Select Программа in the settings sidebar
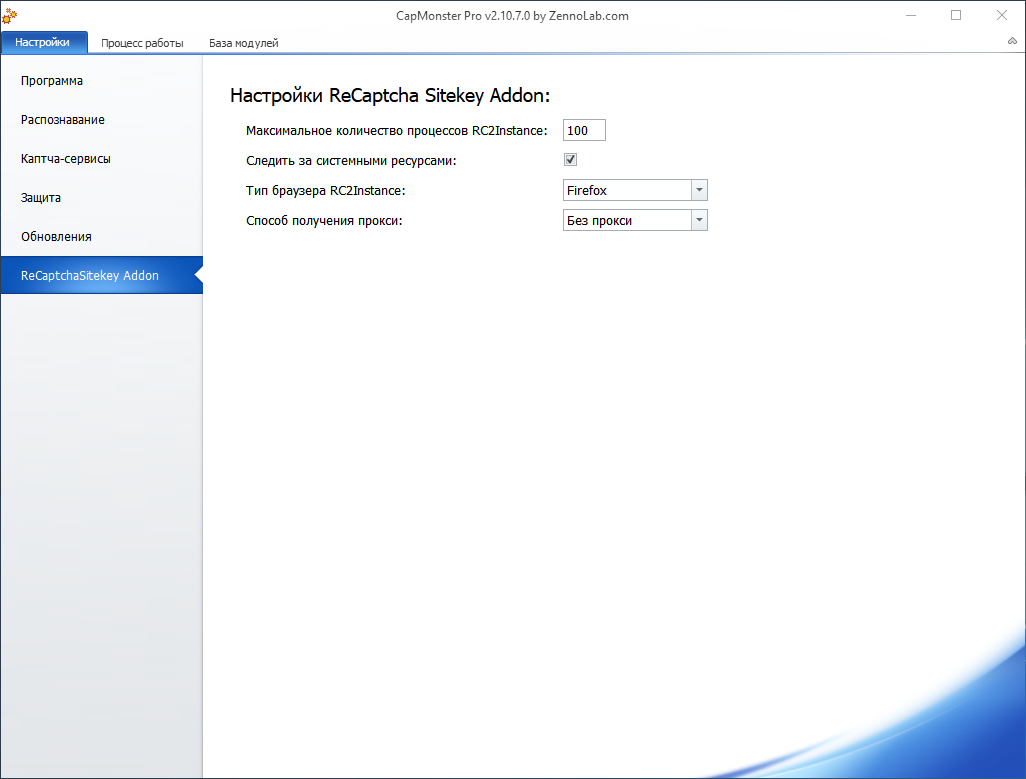This screenshot has width=1026, height=779. click(x=101, y=81)
